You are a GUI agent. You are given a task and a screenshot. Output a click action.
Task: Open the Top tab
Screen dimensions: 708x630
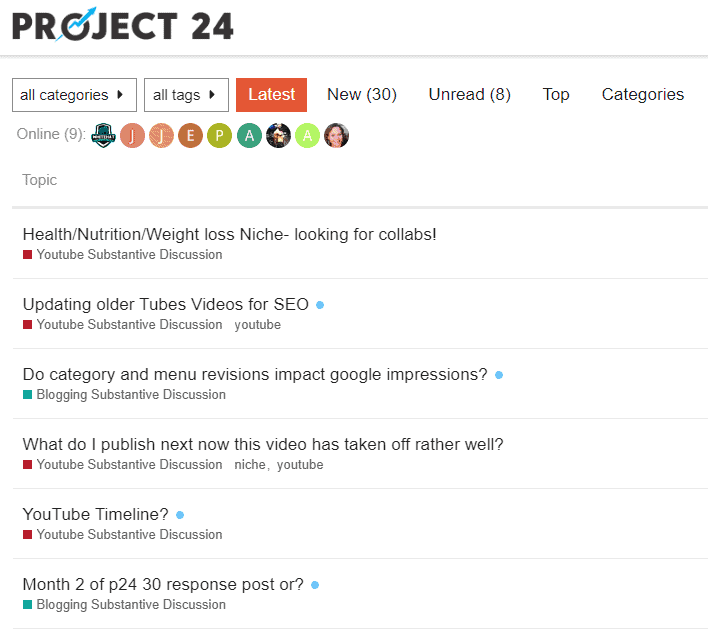[x=556, y=94]
